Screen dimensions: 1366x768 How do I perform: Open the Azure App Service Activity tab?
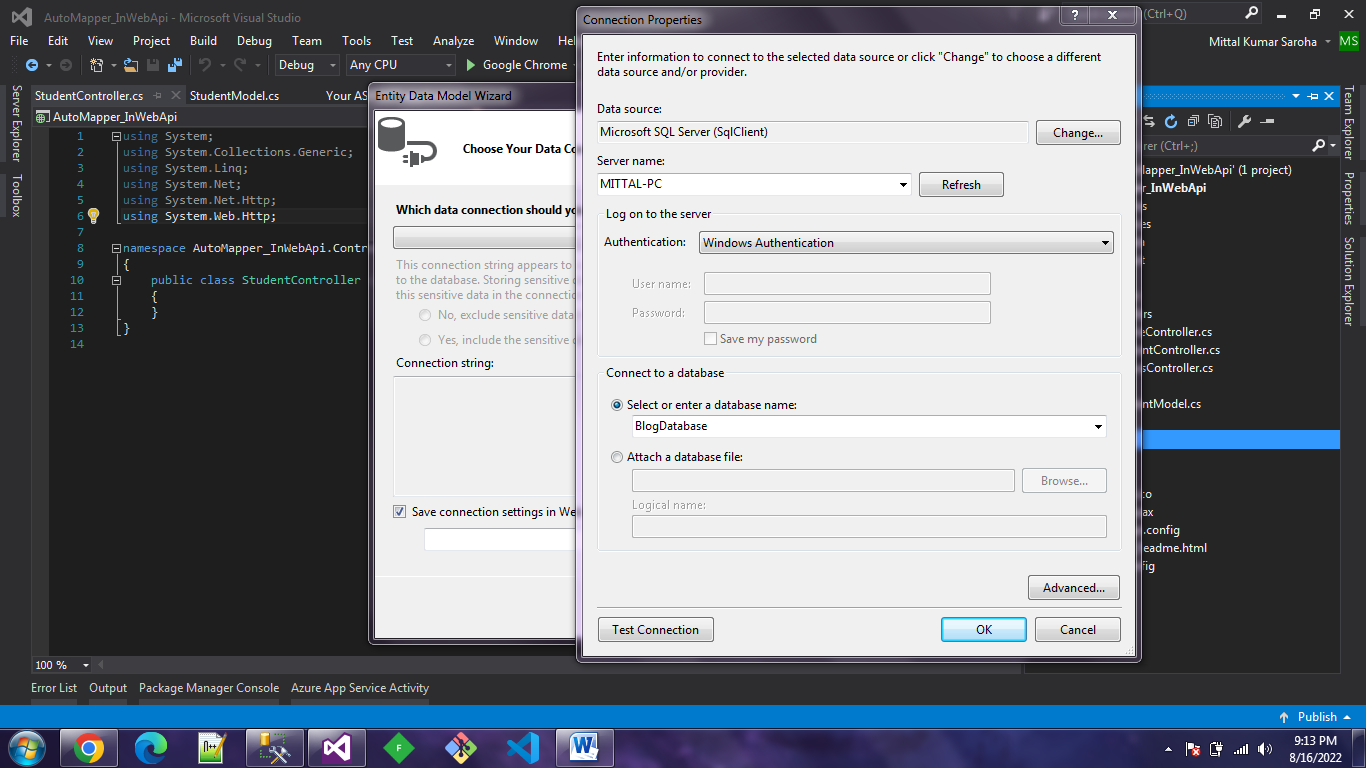[360, 688]
